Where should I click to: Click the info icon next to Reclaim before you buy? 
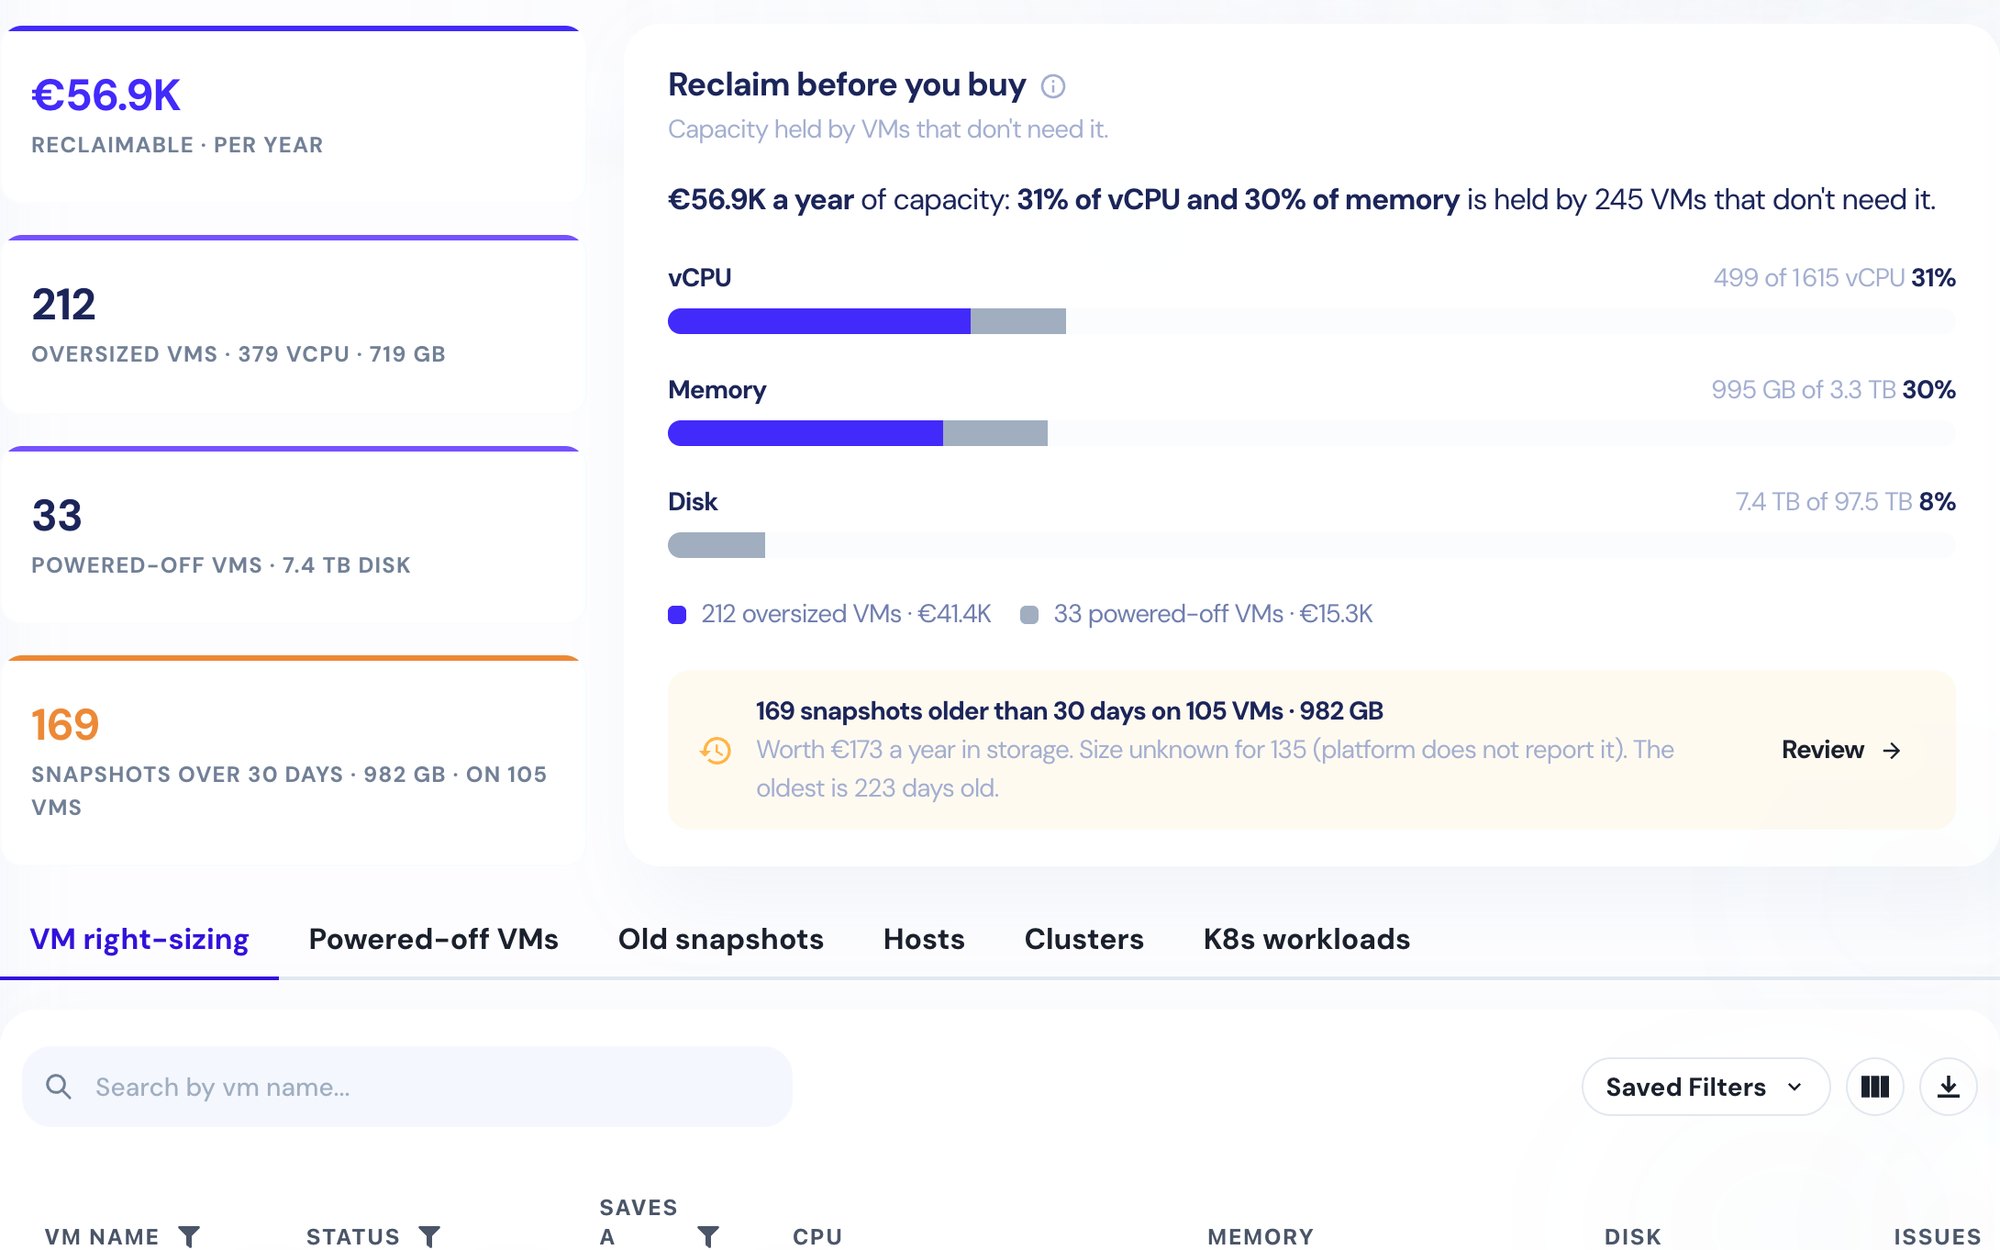point(1053,86)
